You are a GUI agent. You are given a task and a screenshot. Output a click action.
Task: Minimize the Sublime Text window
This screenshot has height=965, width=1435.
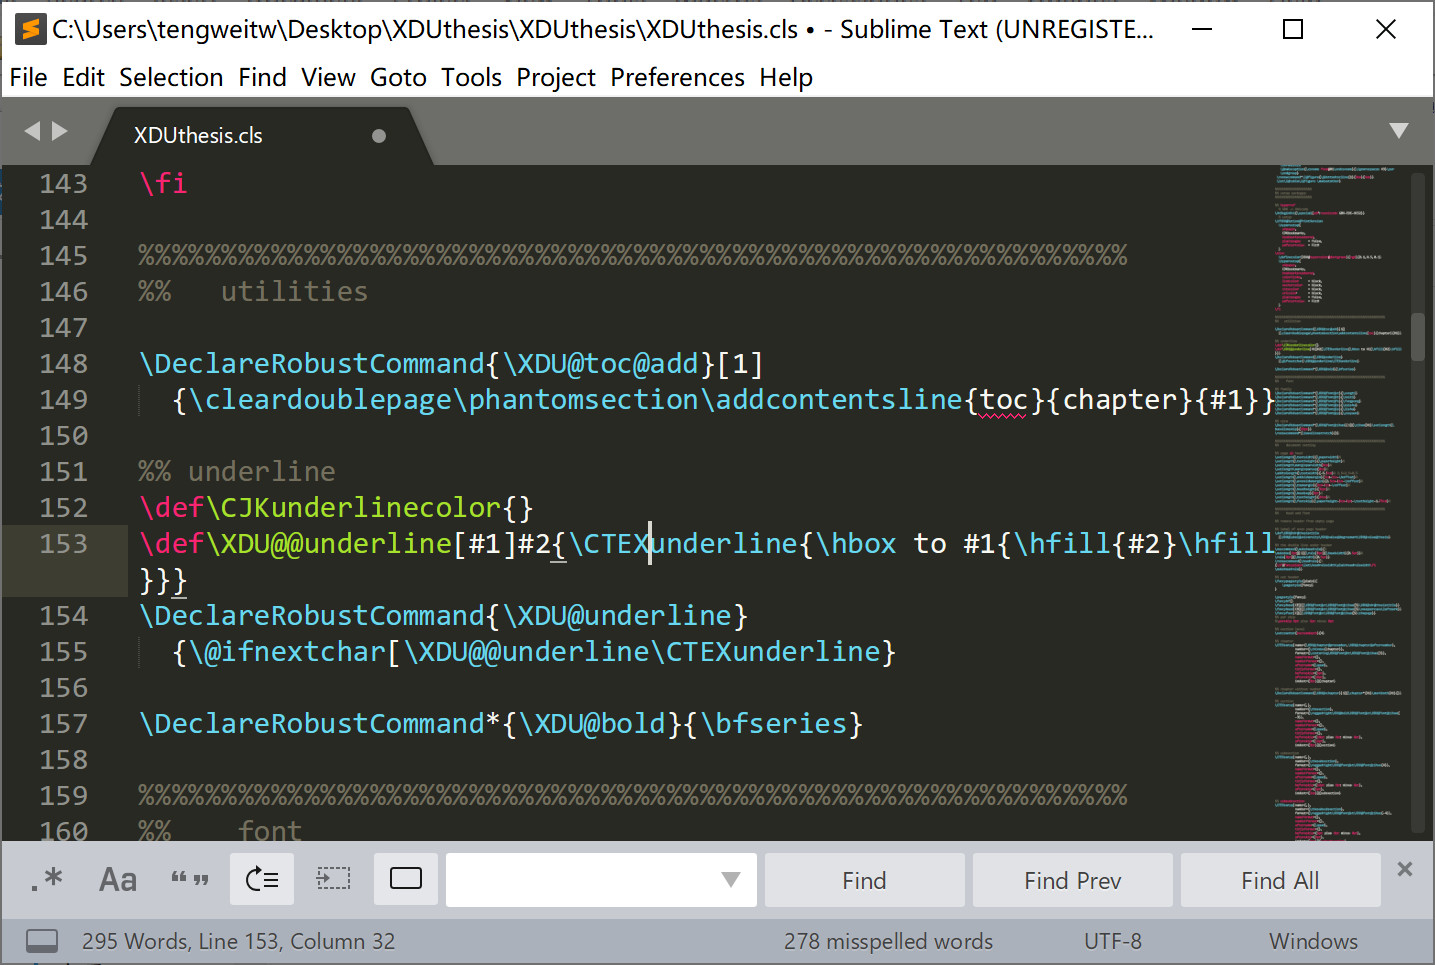point(1202,29)
